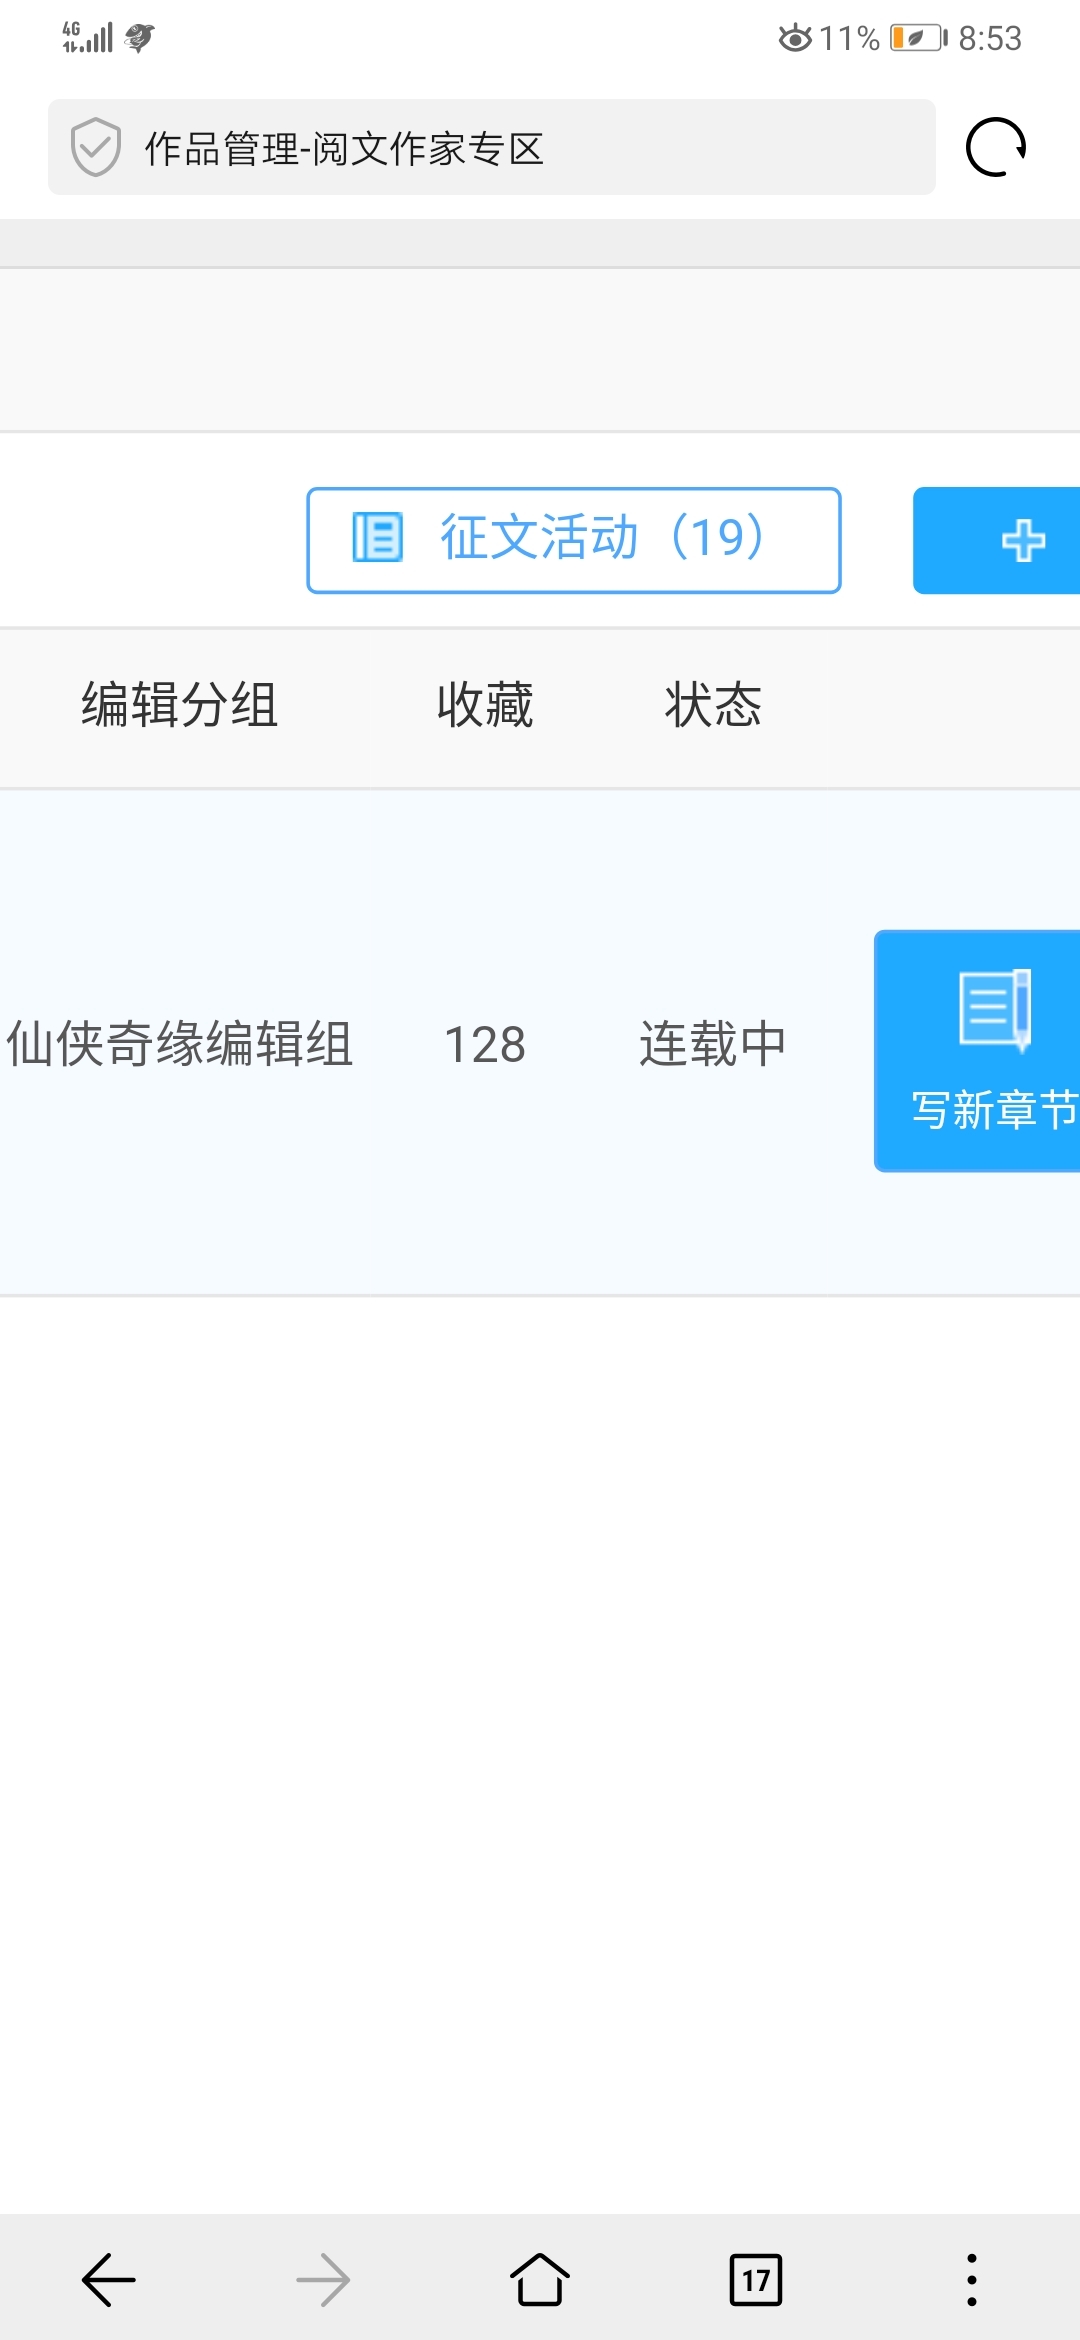Click the 仙侠奇缘编辑组 cell
Viewport: 1080px width, 2340px height.
tap(180, 1044)
